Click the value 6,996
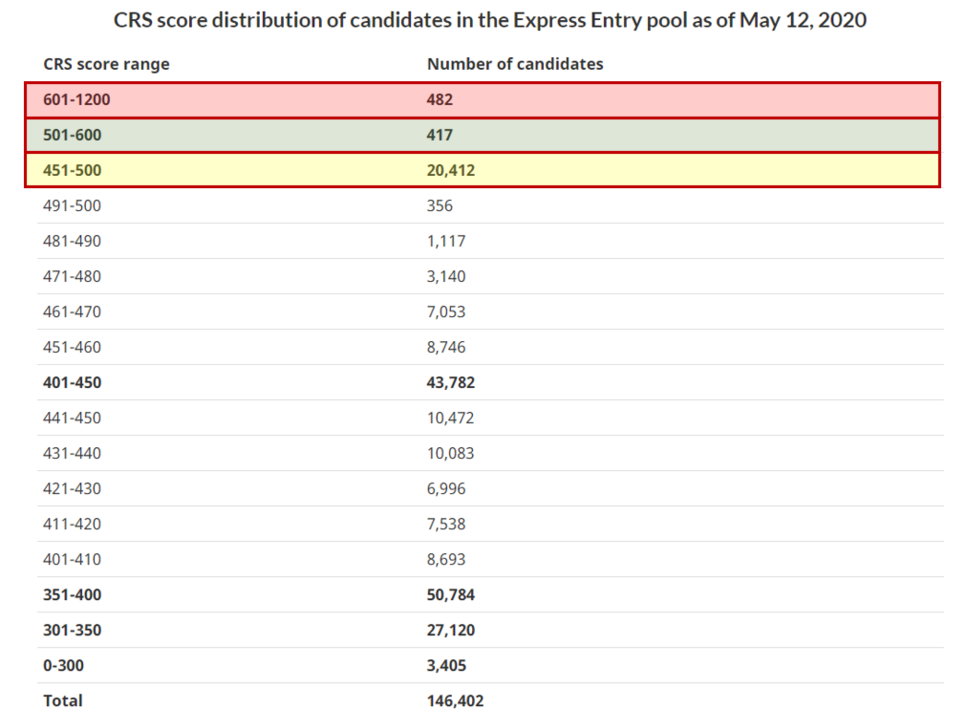966x709 pixels. 446,489
